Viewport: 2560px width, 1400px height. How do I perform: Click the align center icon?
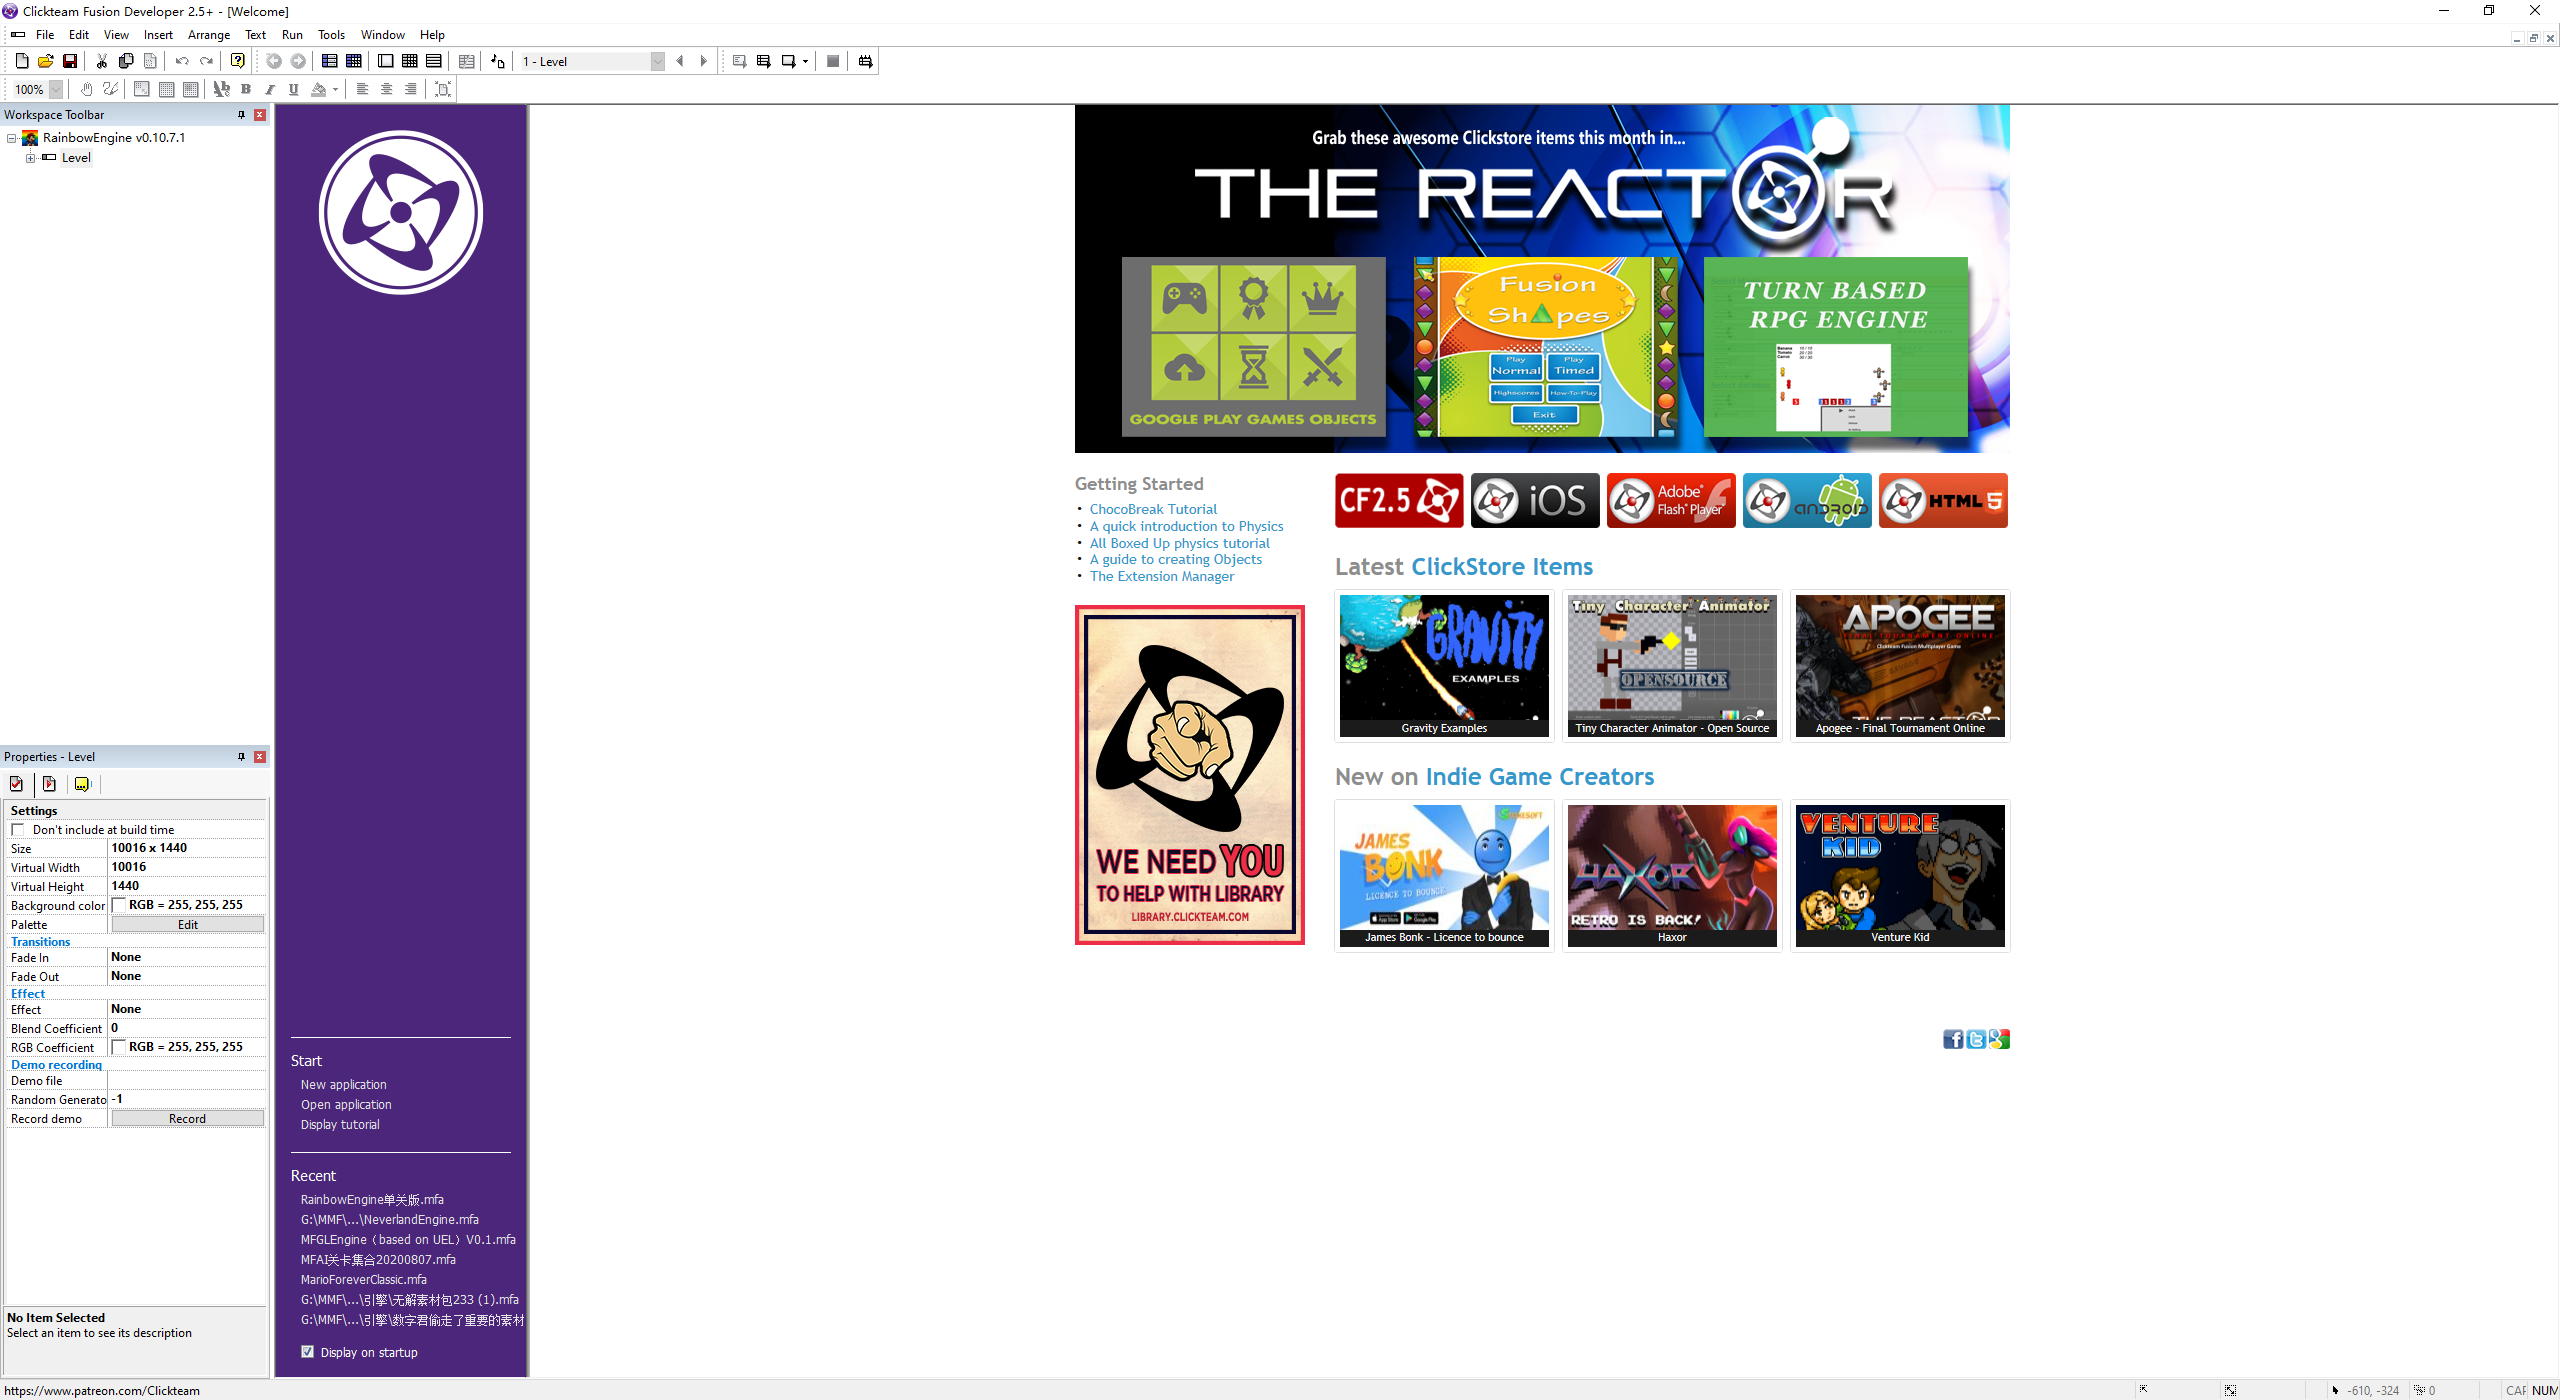[387, 89]
